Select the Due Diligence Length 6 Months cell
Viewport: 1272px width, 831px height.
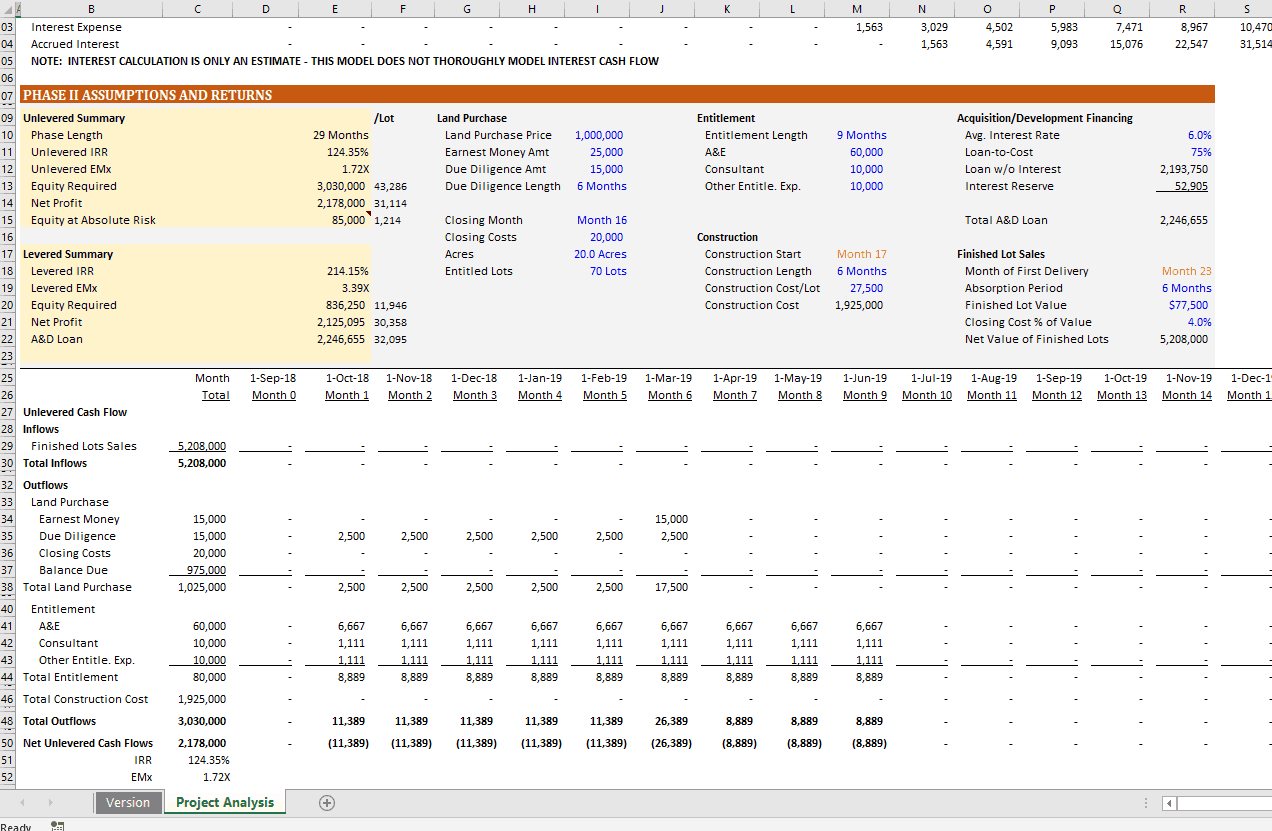pos(602,186)
